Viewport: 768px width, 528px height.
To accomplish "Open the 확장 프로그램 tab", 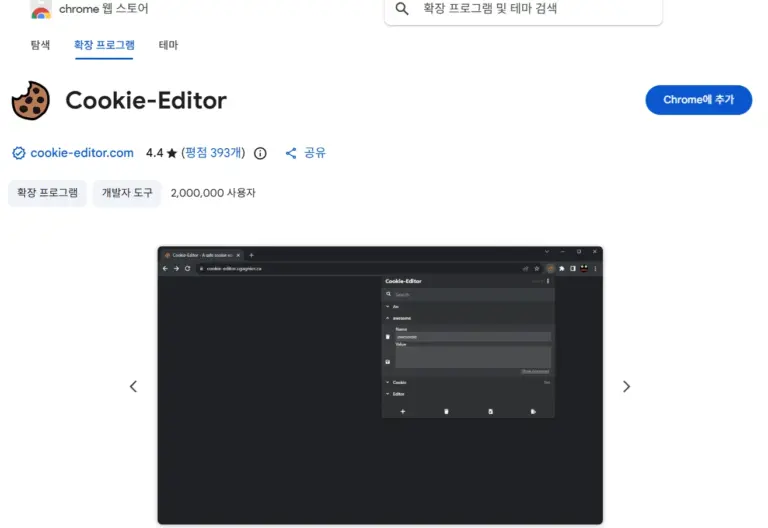I will 104,45.
